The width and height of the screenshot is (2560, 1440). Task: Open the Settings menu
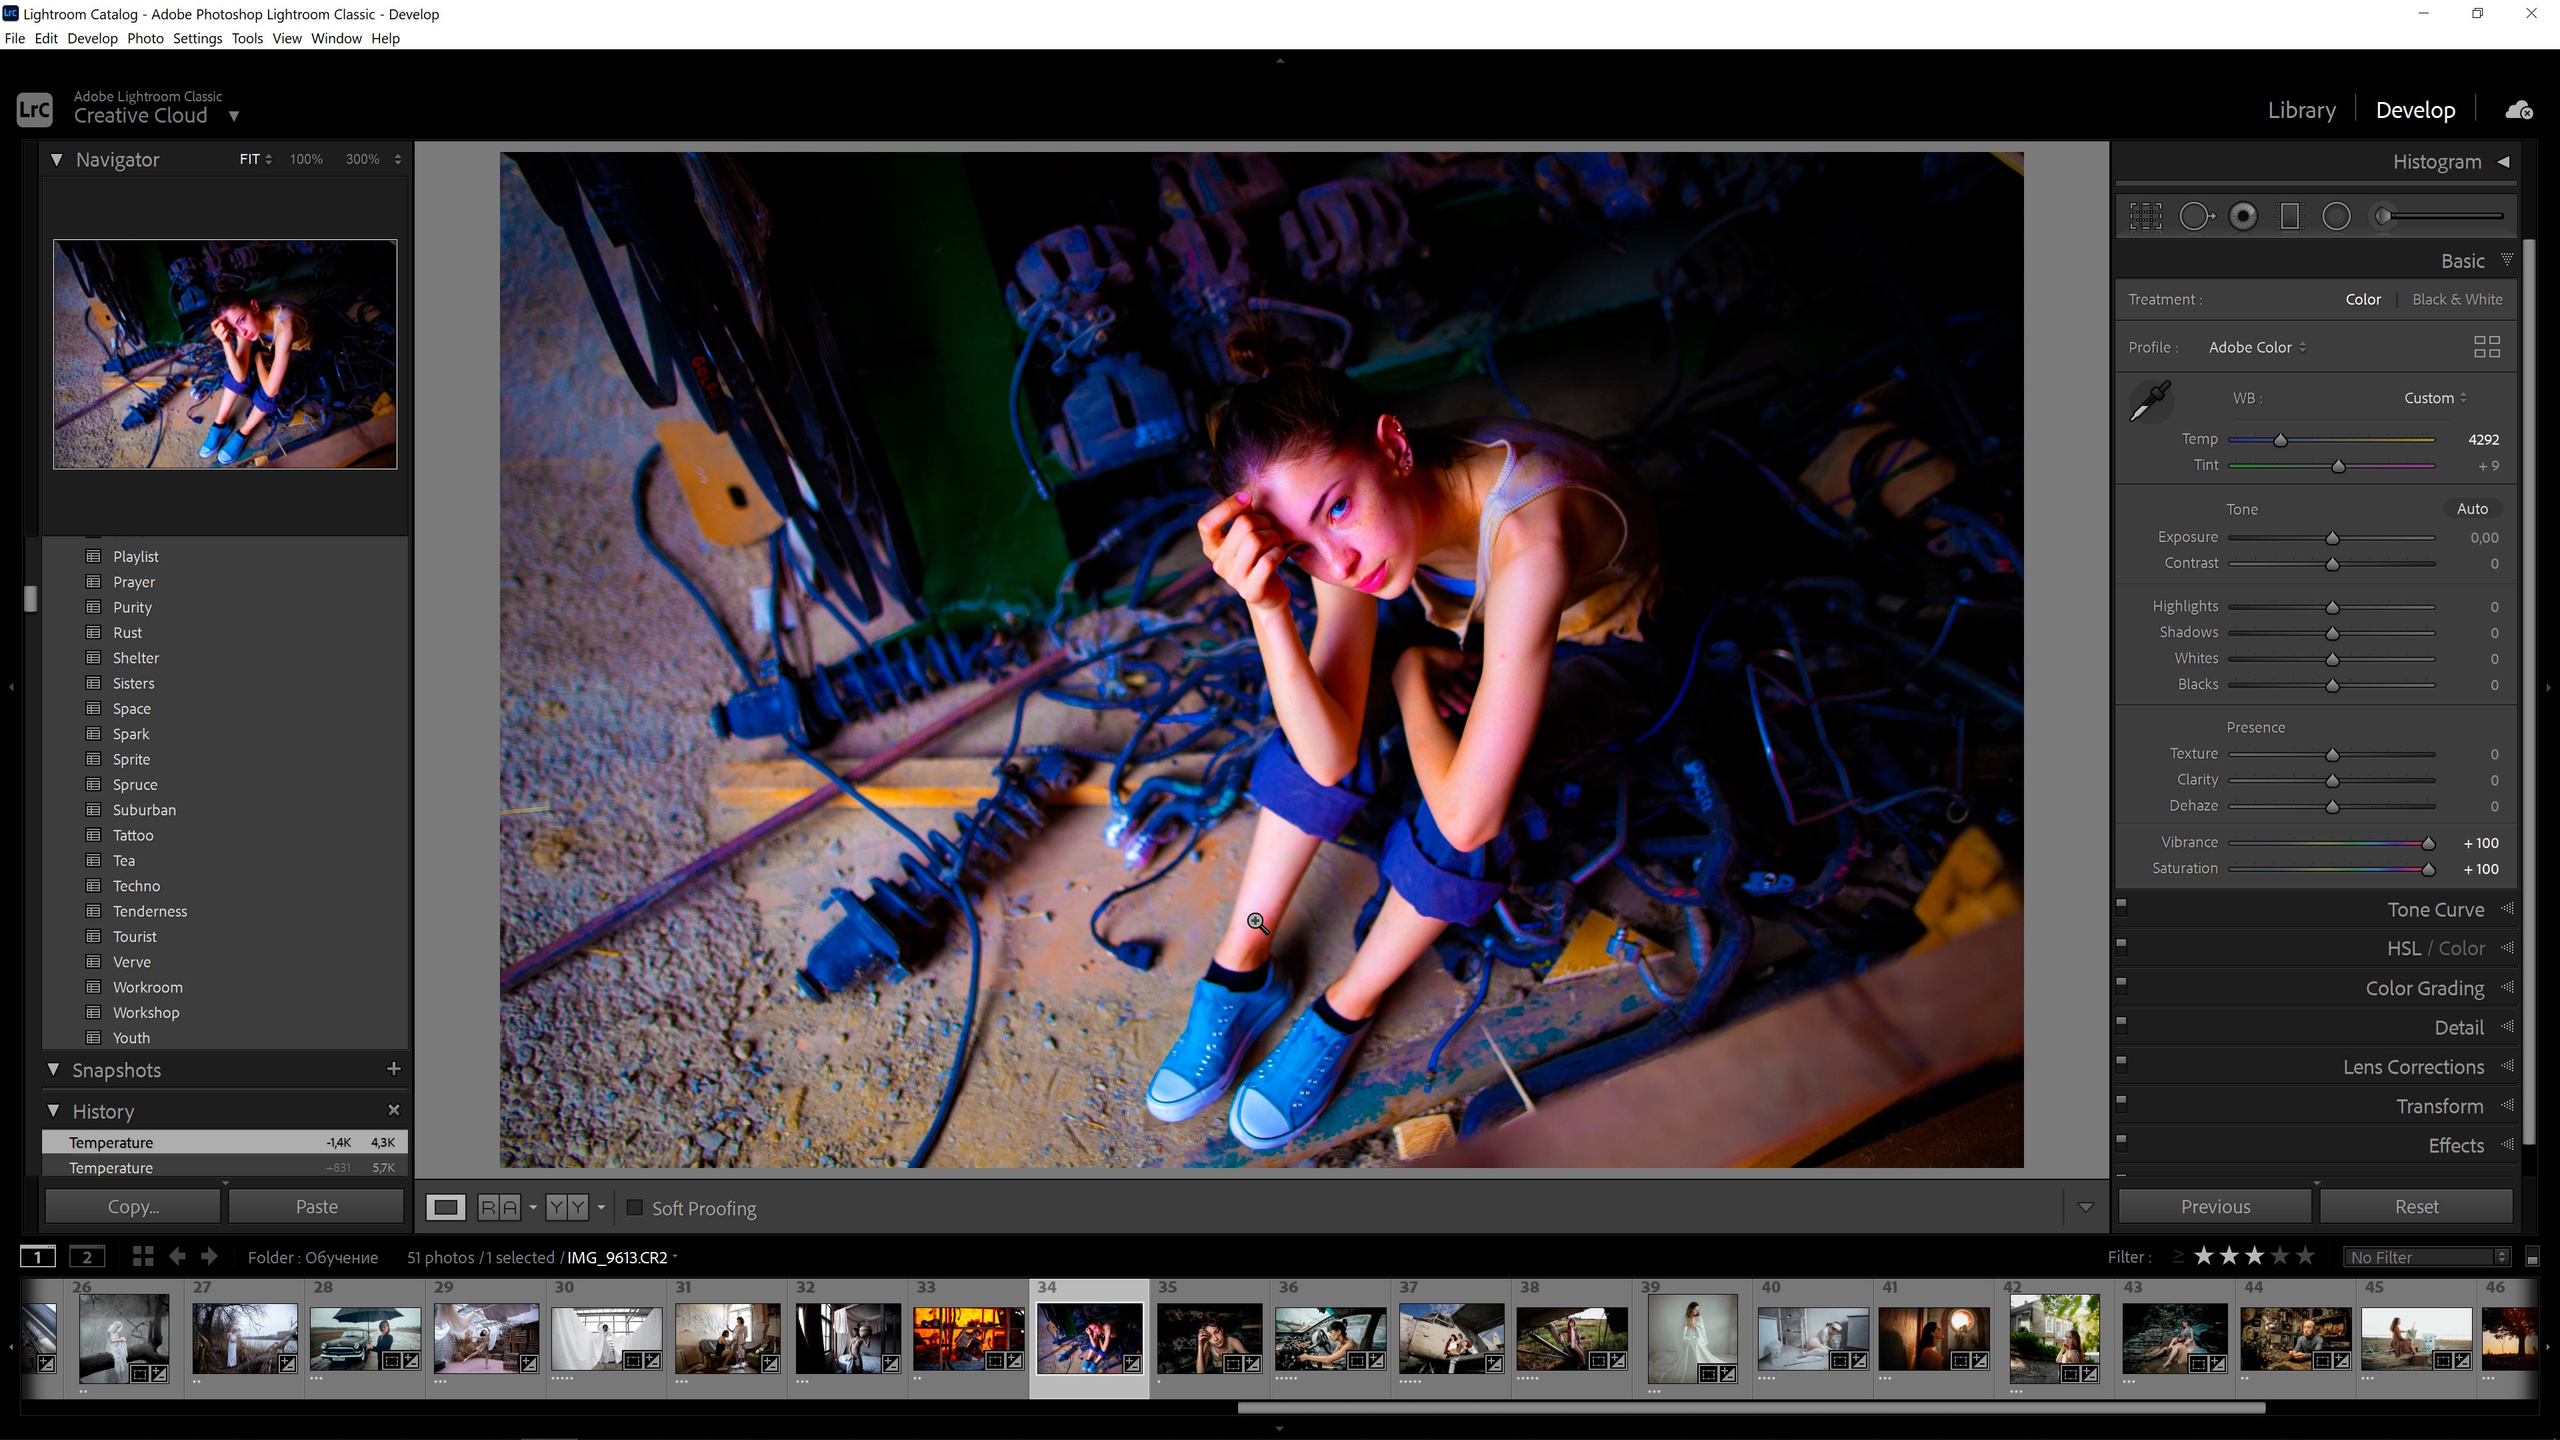tap(197, 38)
